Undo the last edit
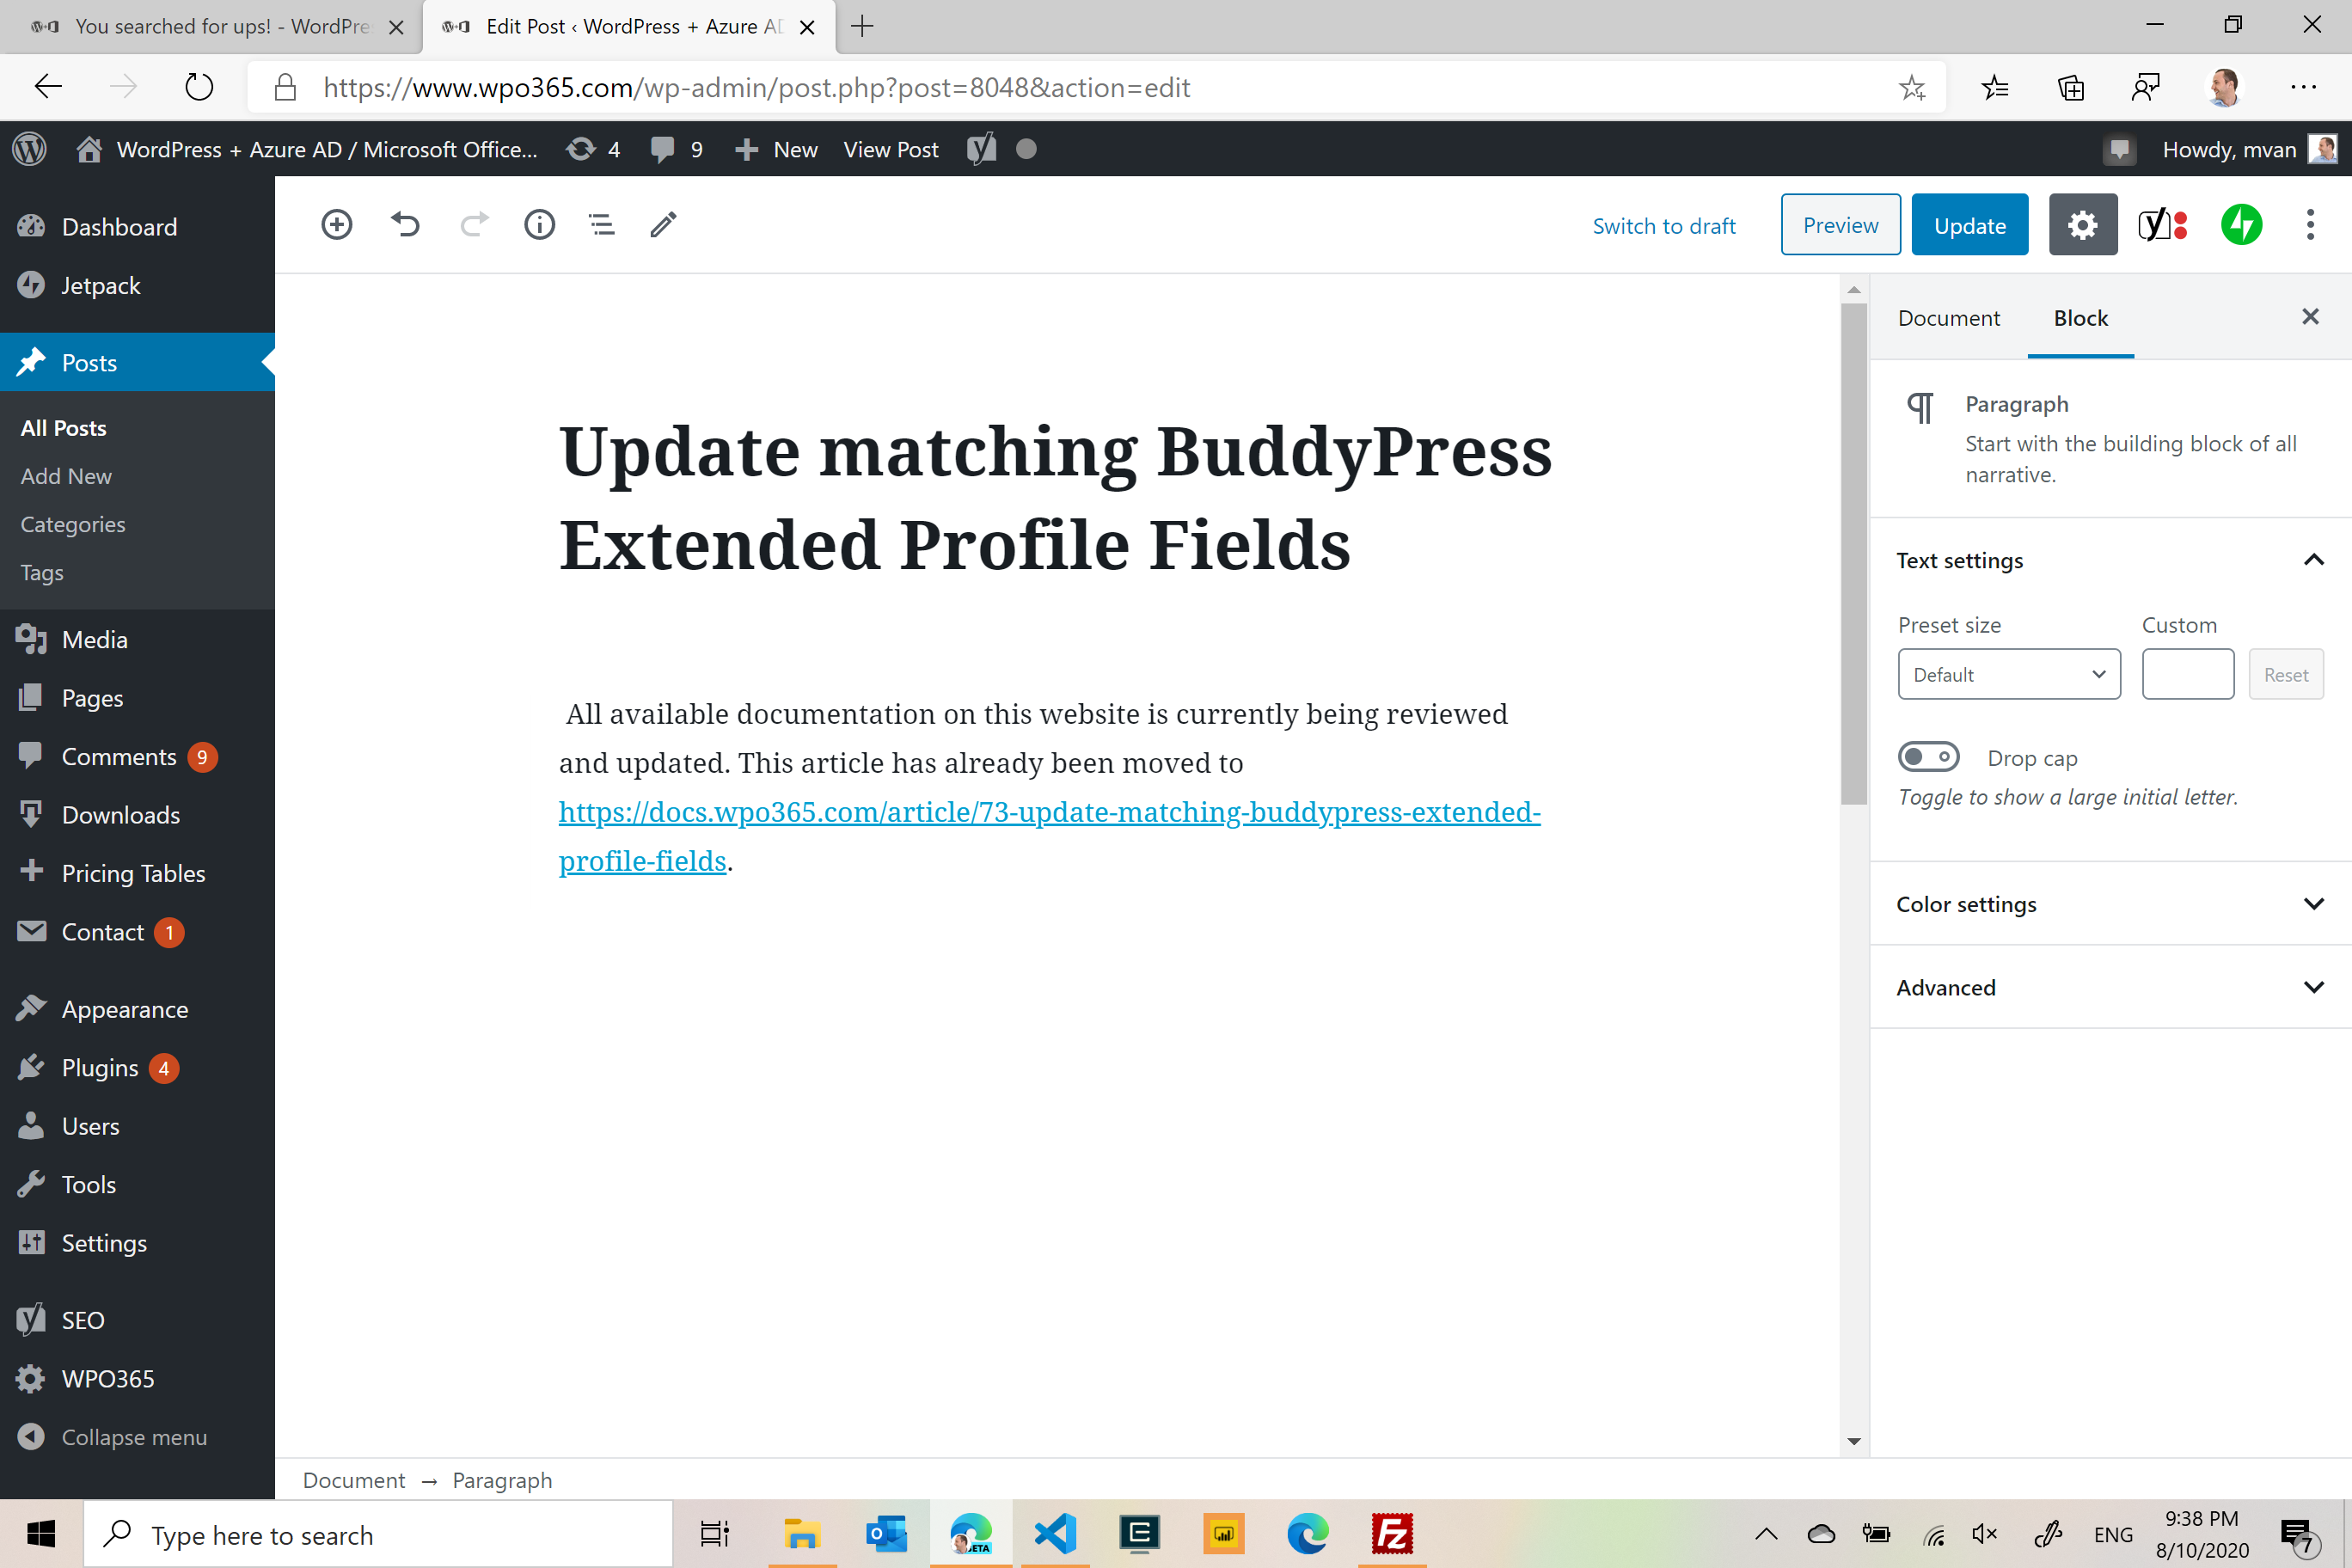Screen dimensions: 2352x1568 click(405, 224)
